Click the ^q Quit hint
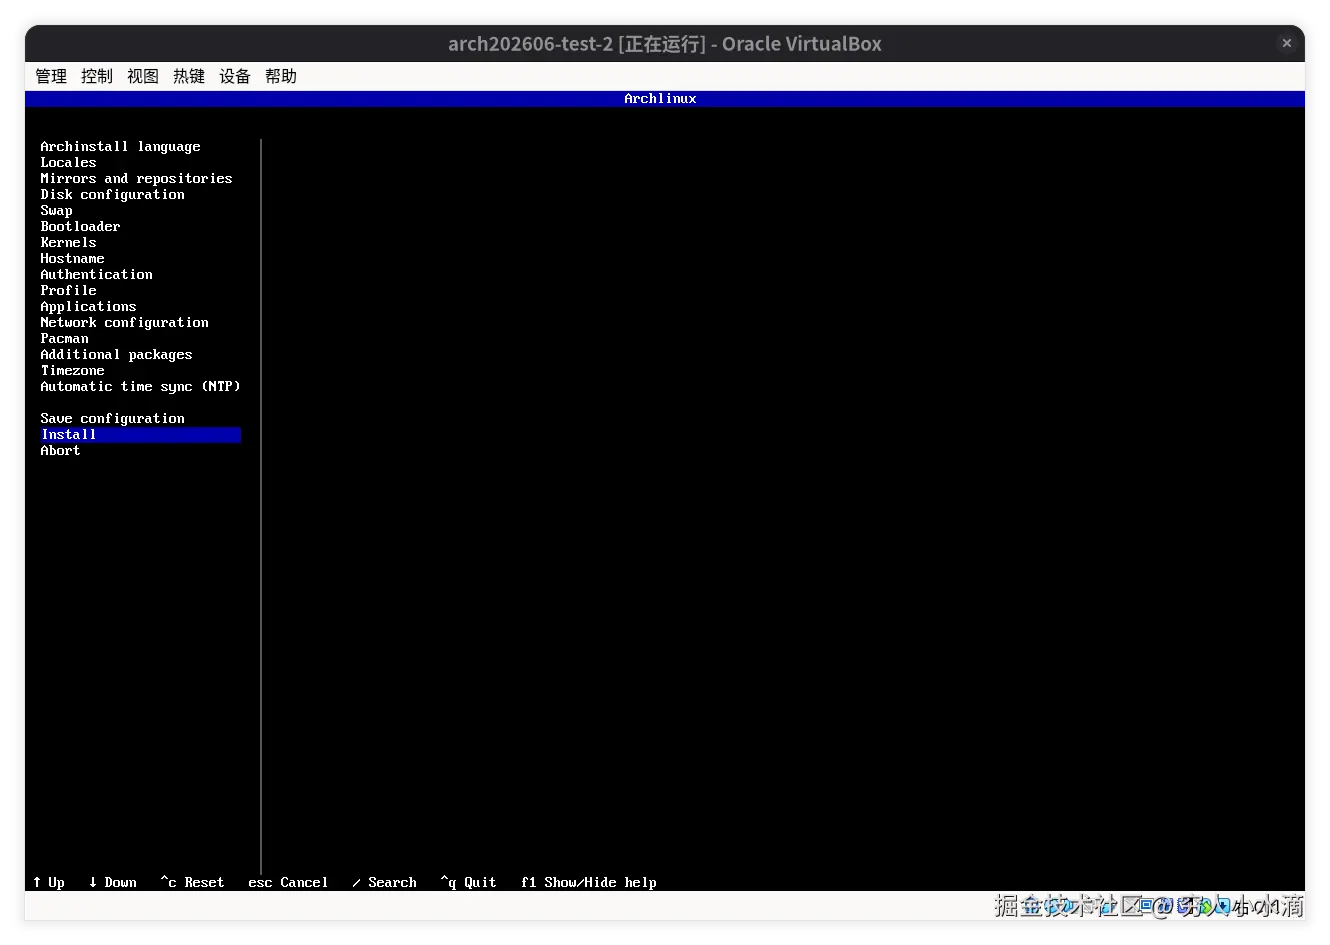This screenshot has height=945, width=1330. [x=468, y=882]
